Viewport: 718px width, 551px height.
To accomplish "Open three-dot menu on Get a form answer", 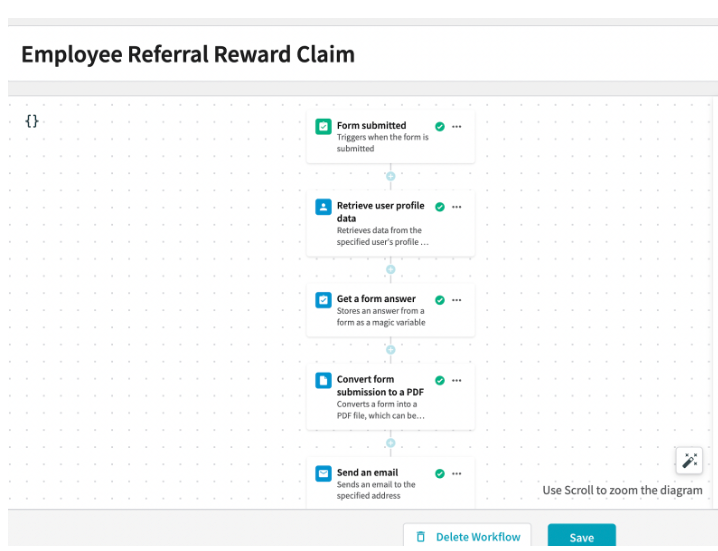I will [x=457, y=300].
